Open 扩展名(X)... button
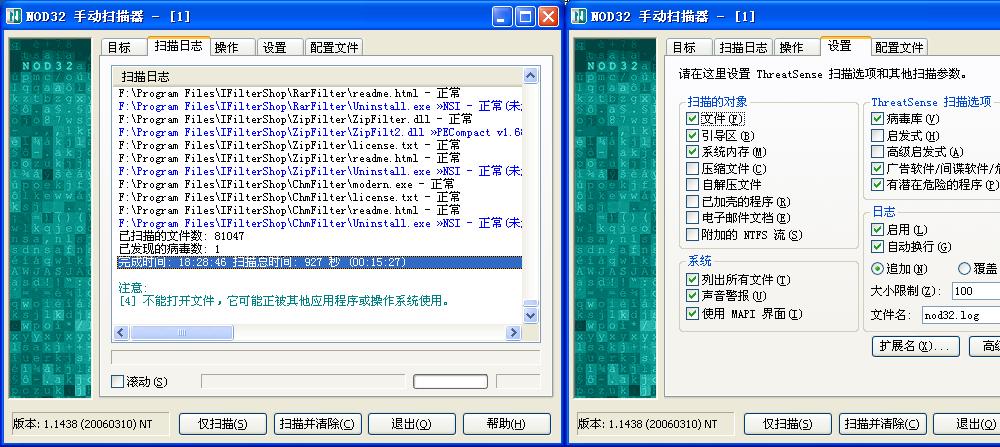 click(915, 346)
